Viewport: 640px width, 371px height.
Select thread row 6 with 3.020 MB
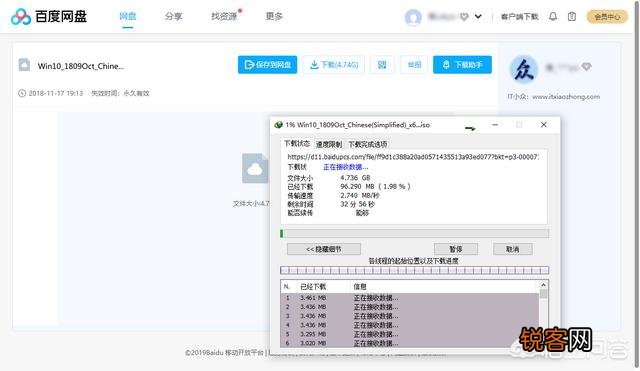click(410, 343)
